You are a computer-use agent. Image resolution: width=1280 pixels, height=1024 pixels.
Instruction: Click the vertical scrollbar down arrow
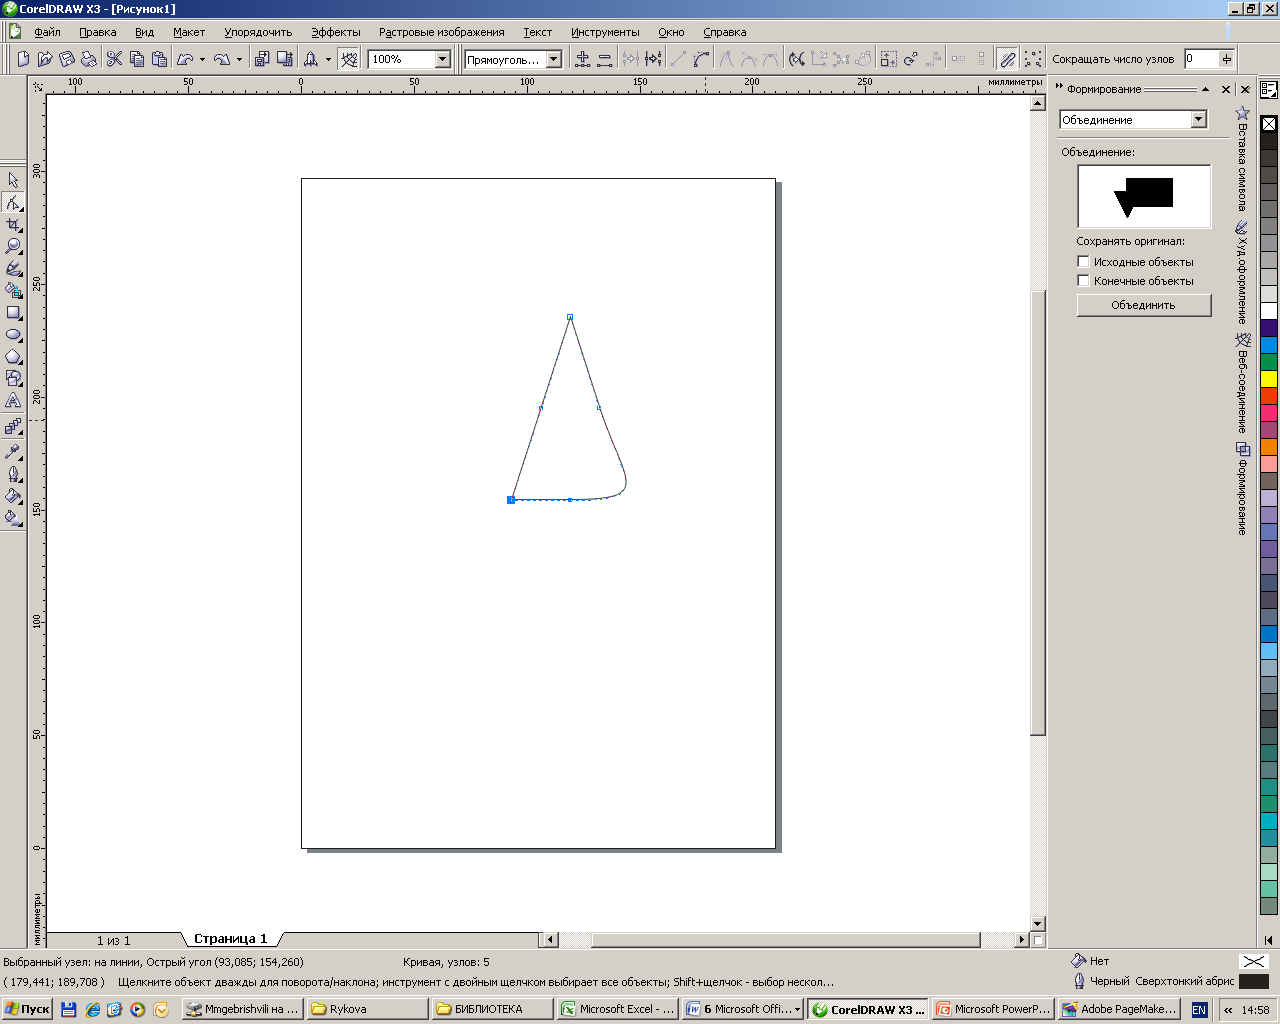point(1038,923)
